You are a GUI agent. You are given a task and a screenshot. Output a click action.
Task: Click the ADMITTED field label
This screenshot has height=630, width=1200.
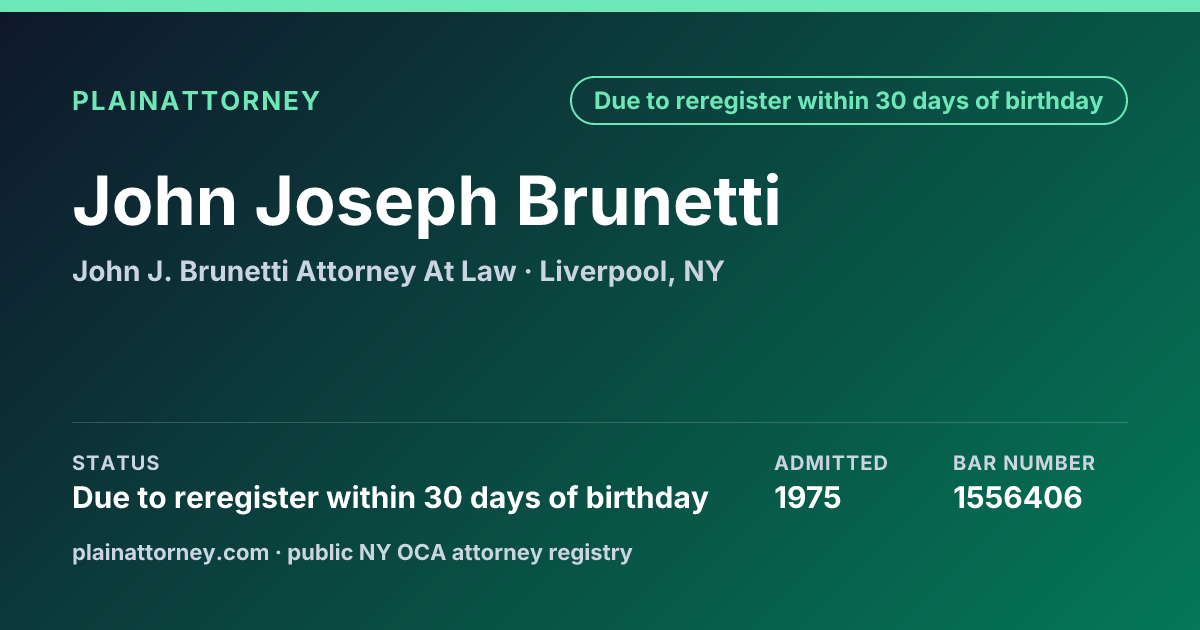click(x=831, y=463)
